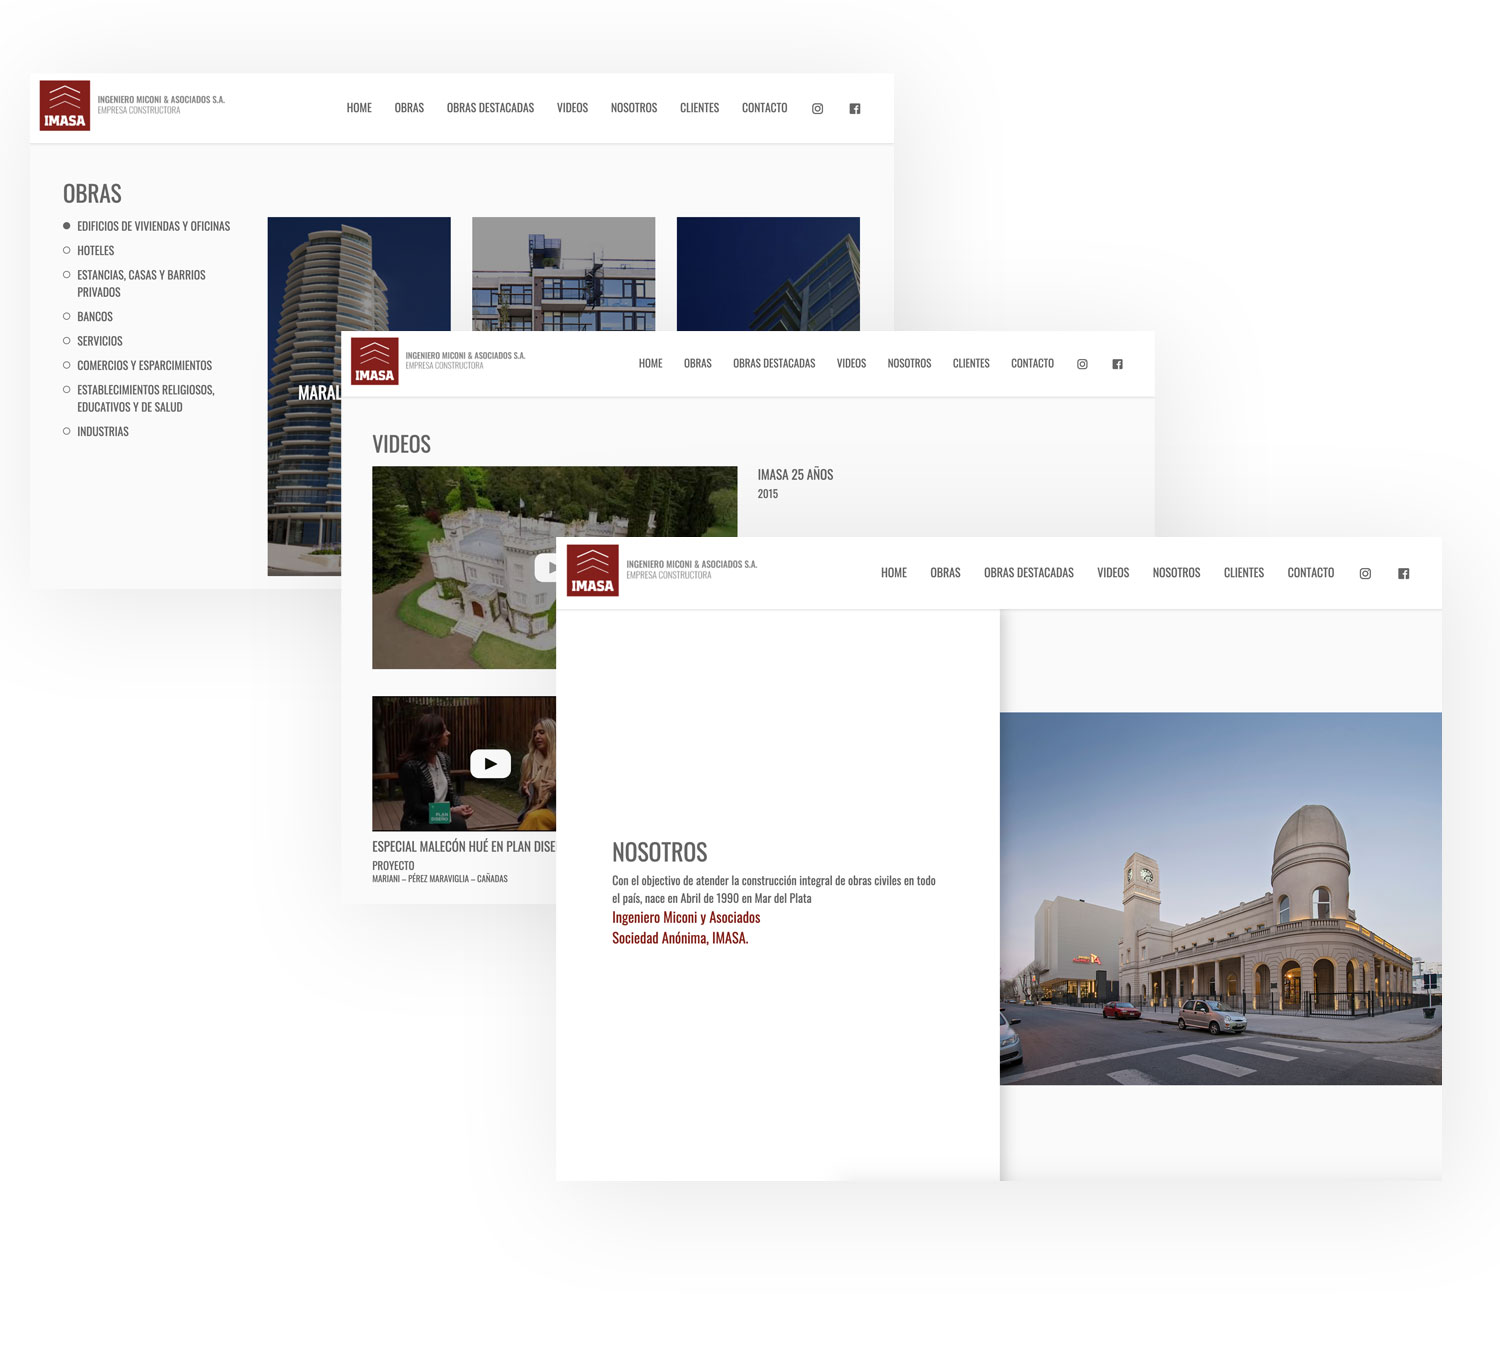Select the Hoteles category bullet
The height and width of the screenshot is (1354, 1500).
(x=67, y=251)
